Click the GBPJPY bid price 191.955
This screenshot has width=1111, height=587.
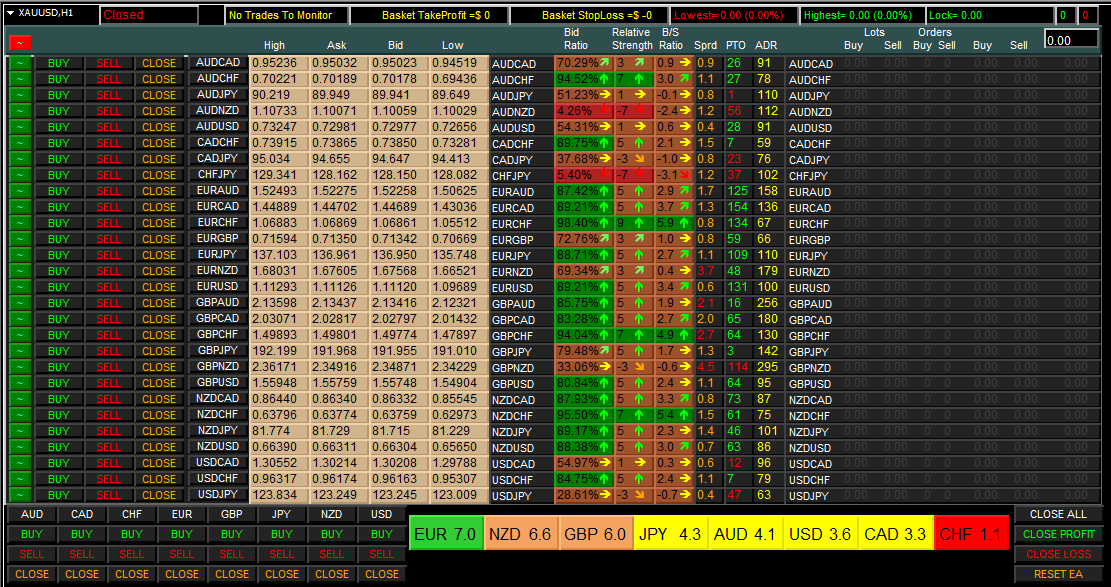click(400, 350)
